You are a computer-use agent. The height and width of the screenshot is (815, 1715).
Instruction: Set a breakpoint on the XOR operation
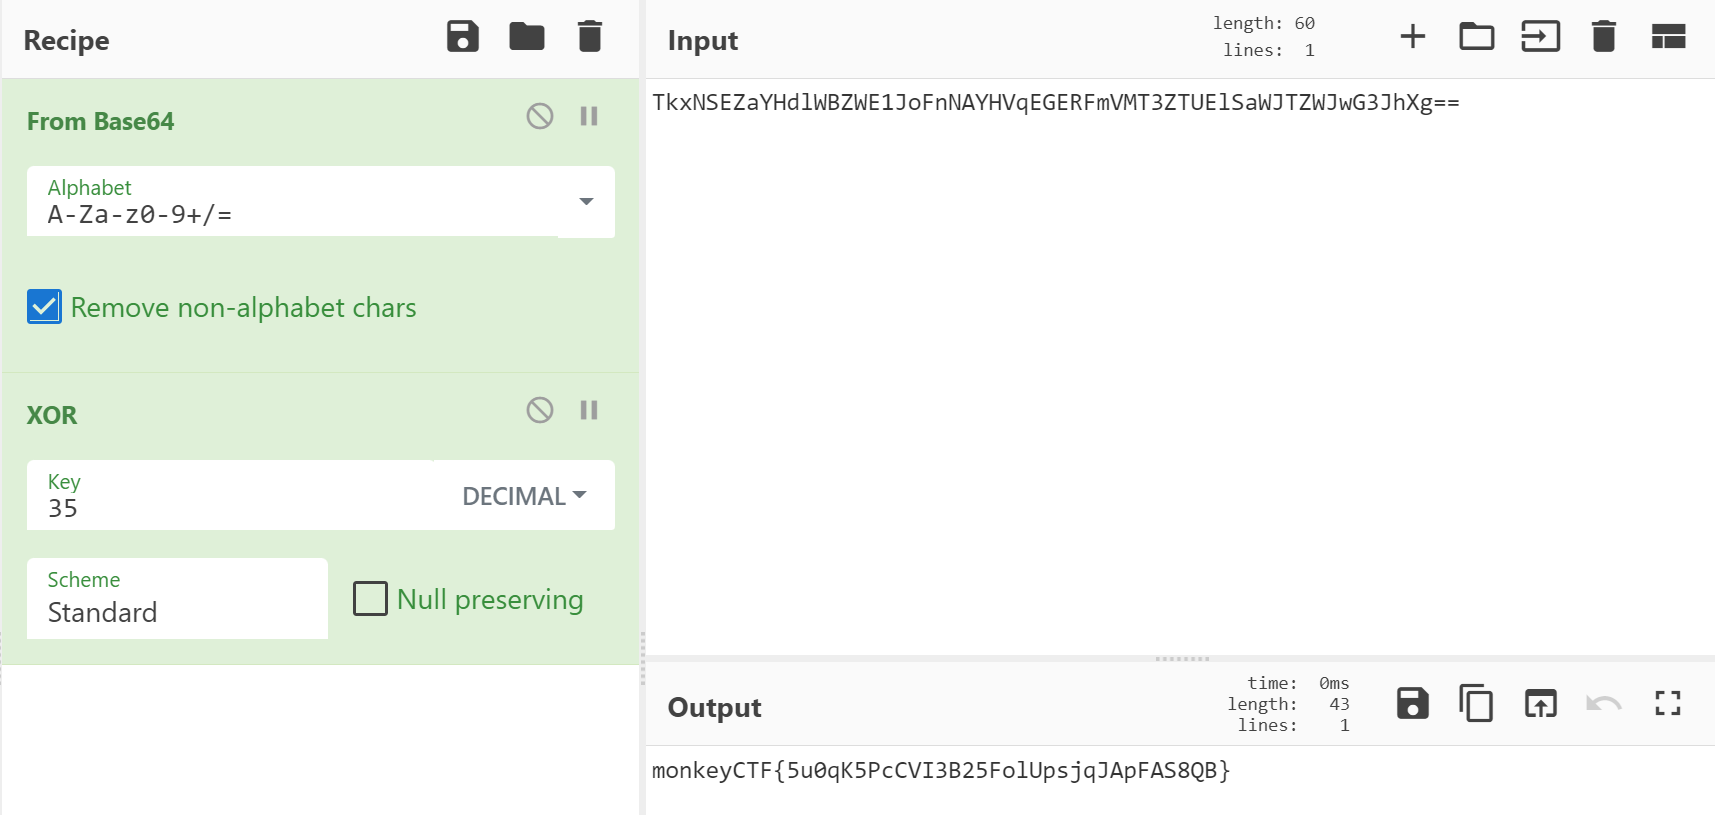tap(589, 411)
